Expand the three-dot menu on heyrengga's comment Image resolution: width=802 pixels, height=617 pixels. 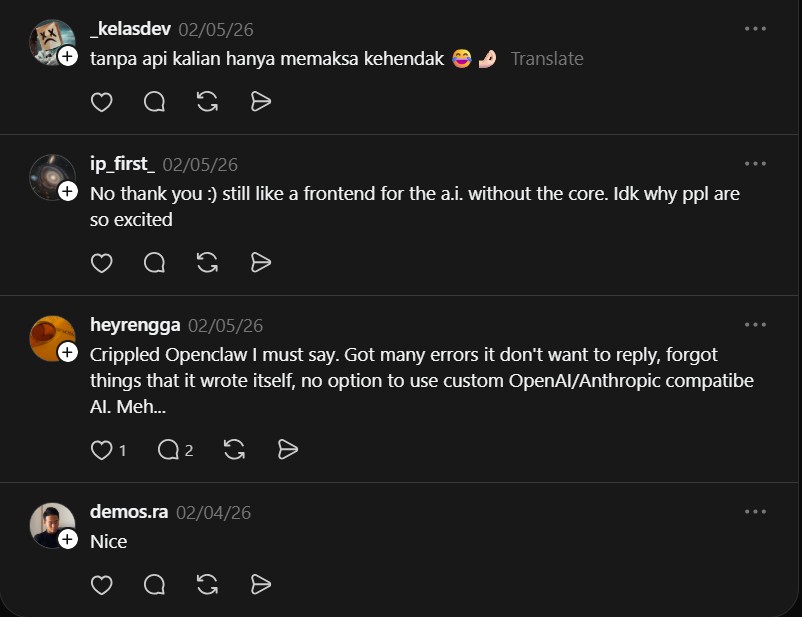755,325
